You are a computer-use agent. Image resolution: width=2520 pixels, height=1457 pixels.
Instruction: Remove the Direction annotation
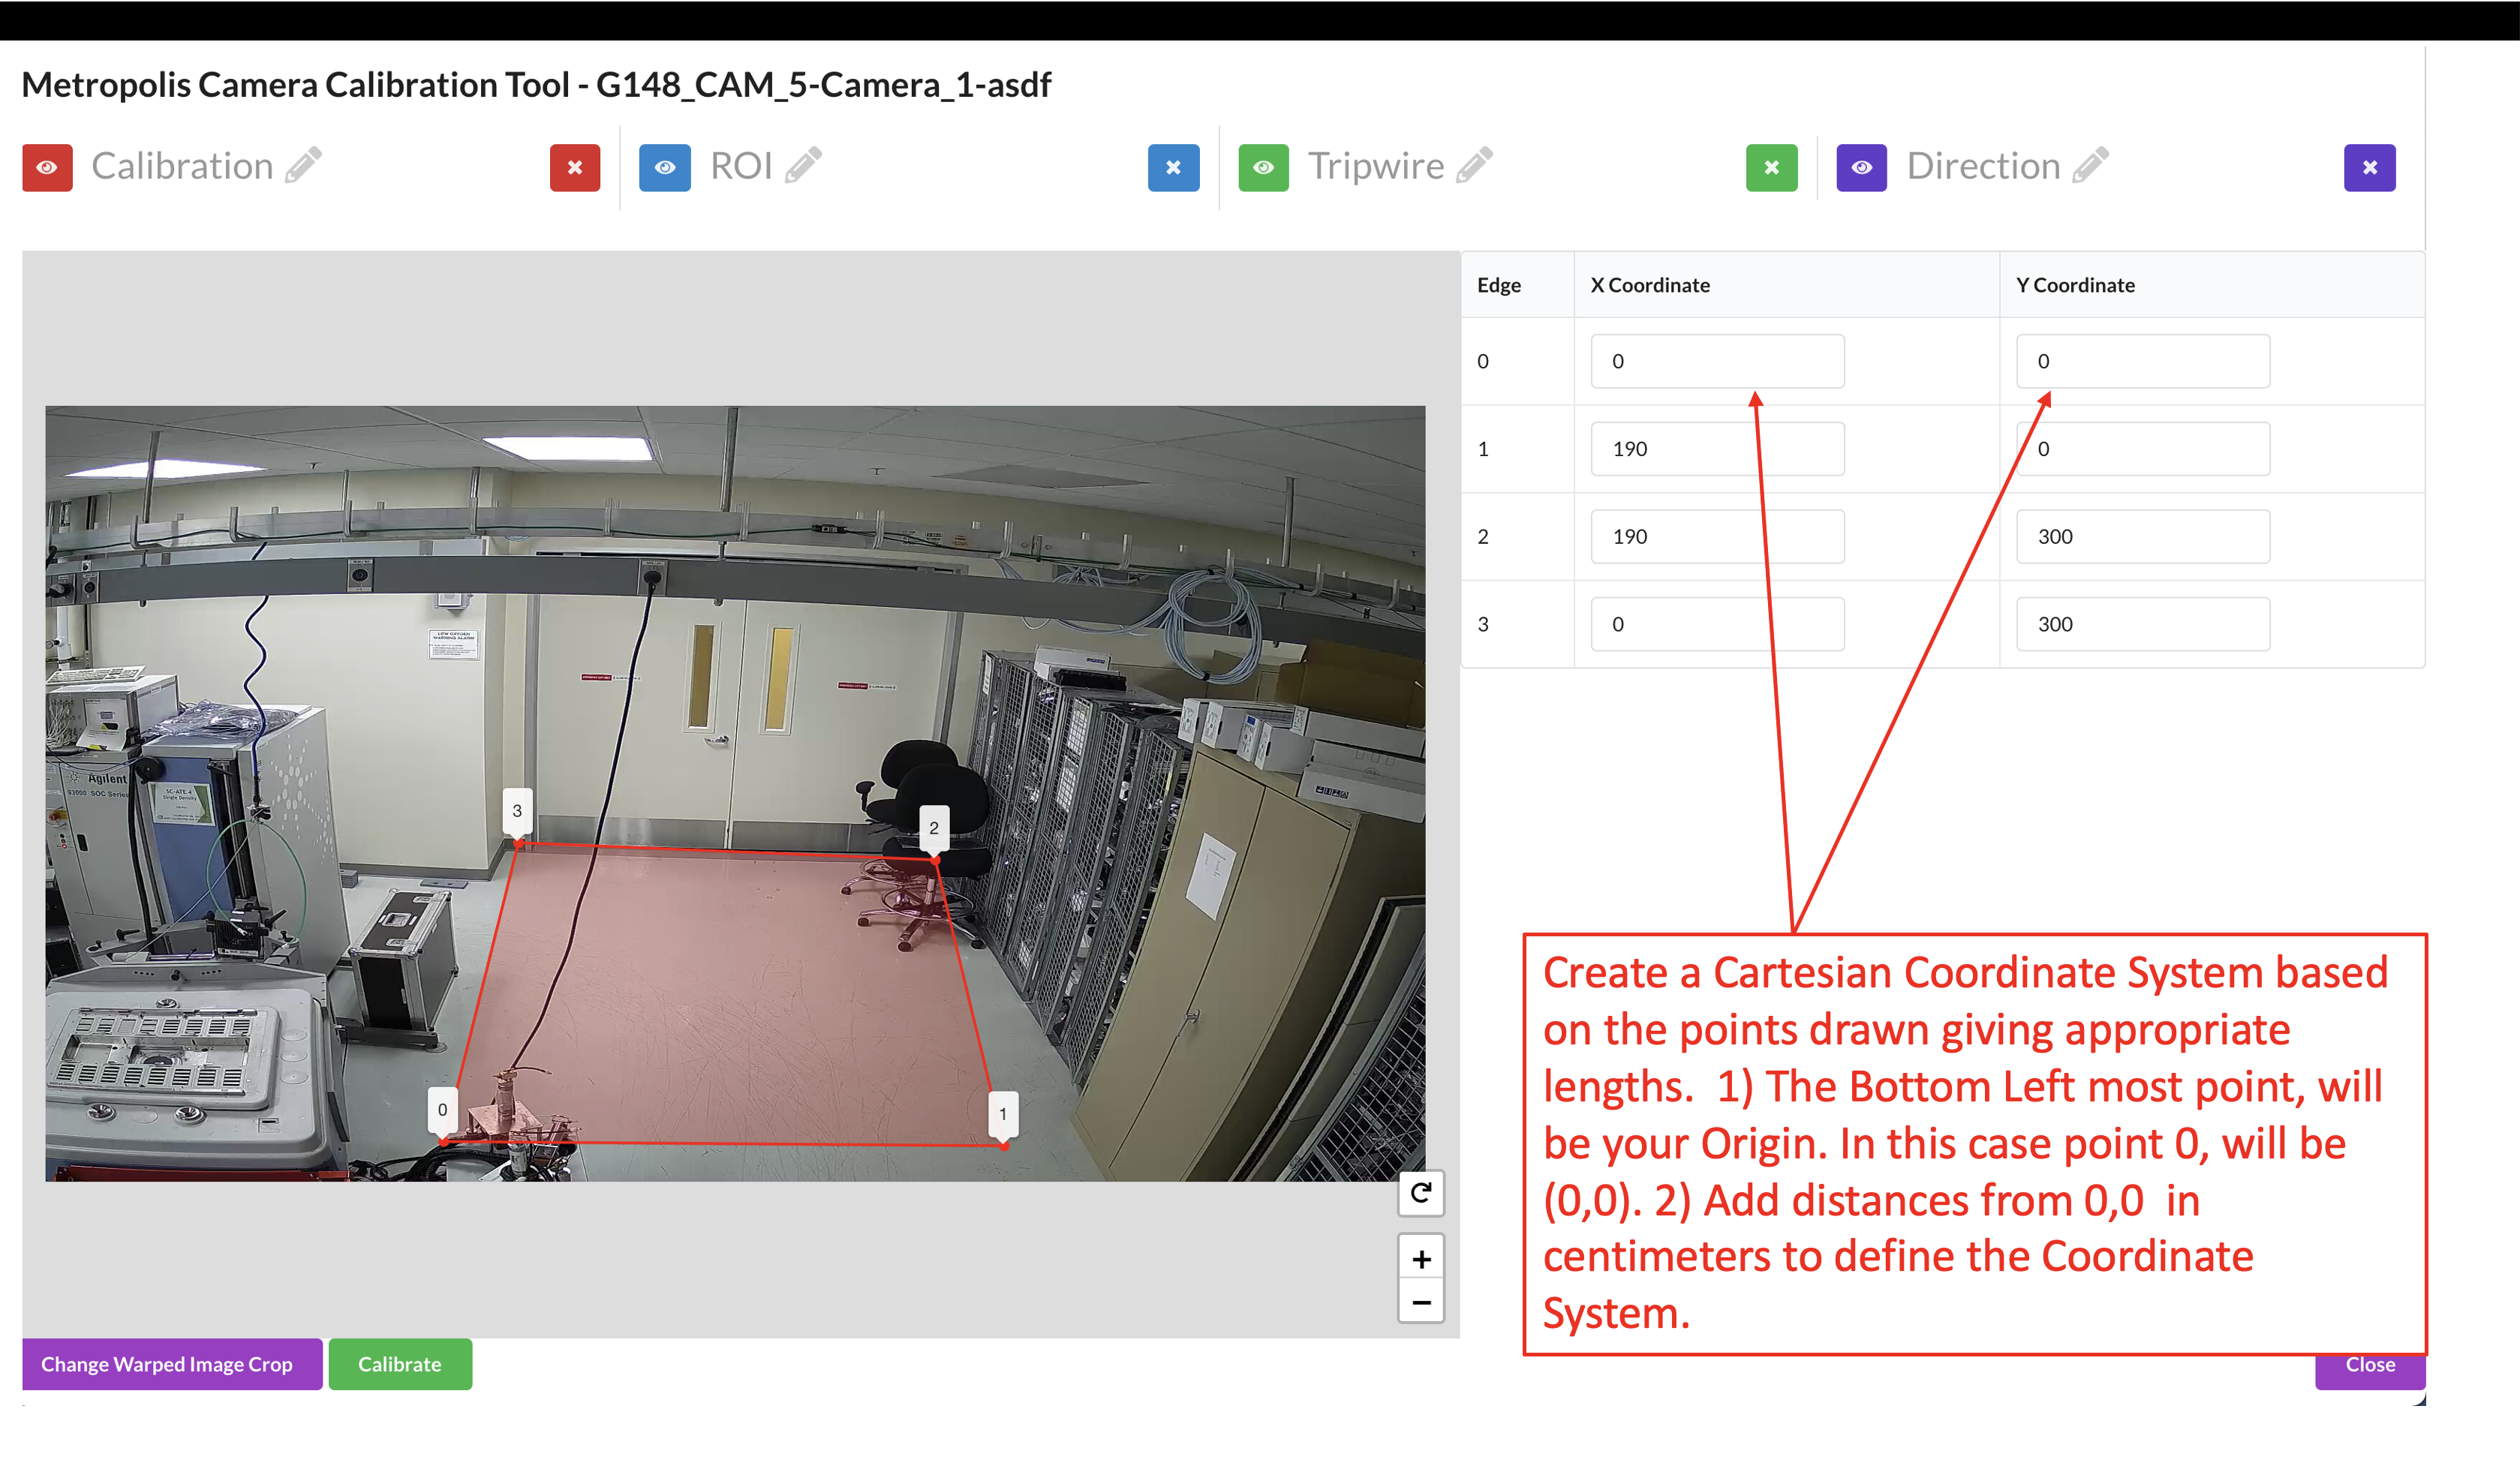coord(2369,167)
